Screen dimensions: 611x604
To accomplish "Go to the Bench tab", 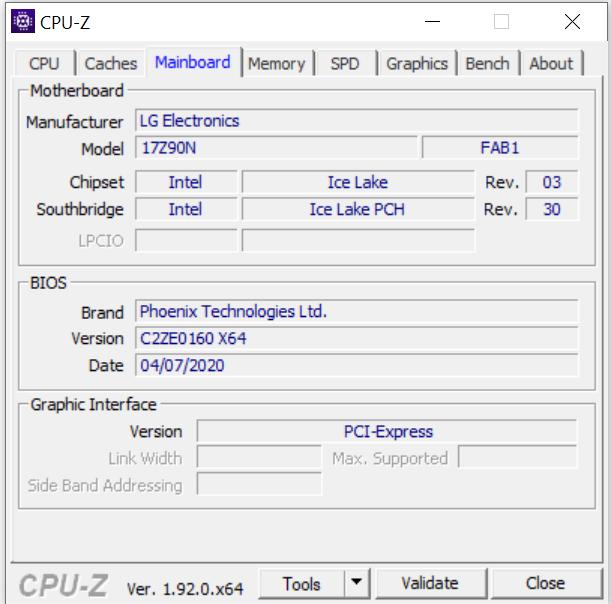I will coord(487,63).
